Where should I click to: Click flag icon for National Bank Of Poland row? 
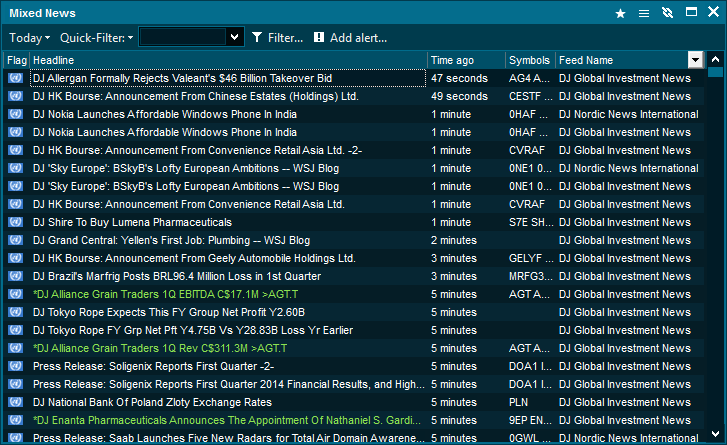(x=15, y=402)
